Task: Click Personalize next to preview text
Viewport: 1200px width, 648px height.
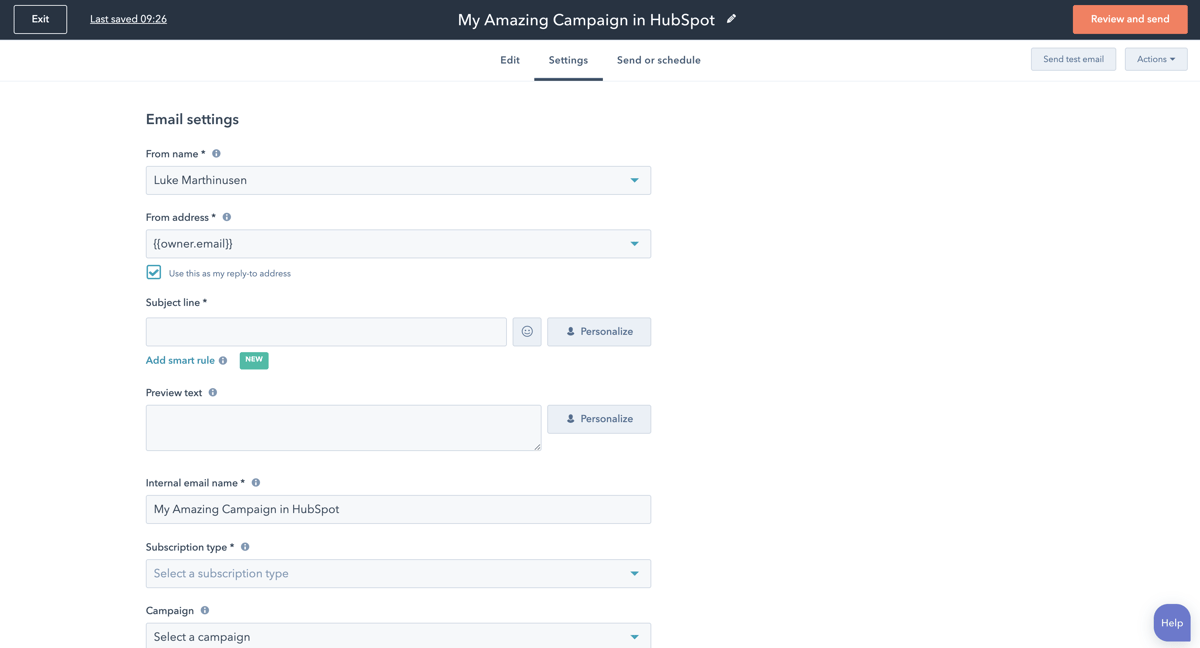Action: pos(599,419)
